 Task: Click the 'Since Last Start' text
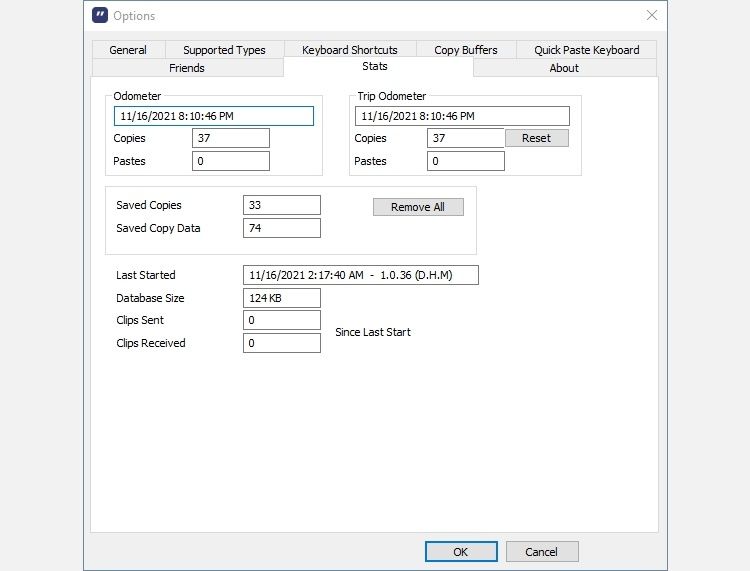[373, 332]
